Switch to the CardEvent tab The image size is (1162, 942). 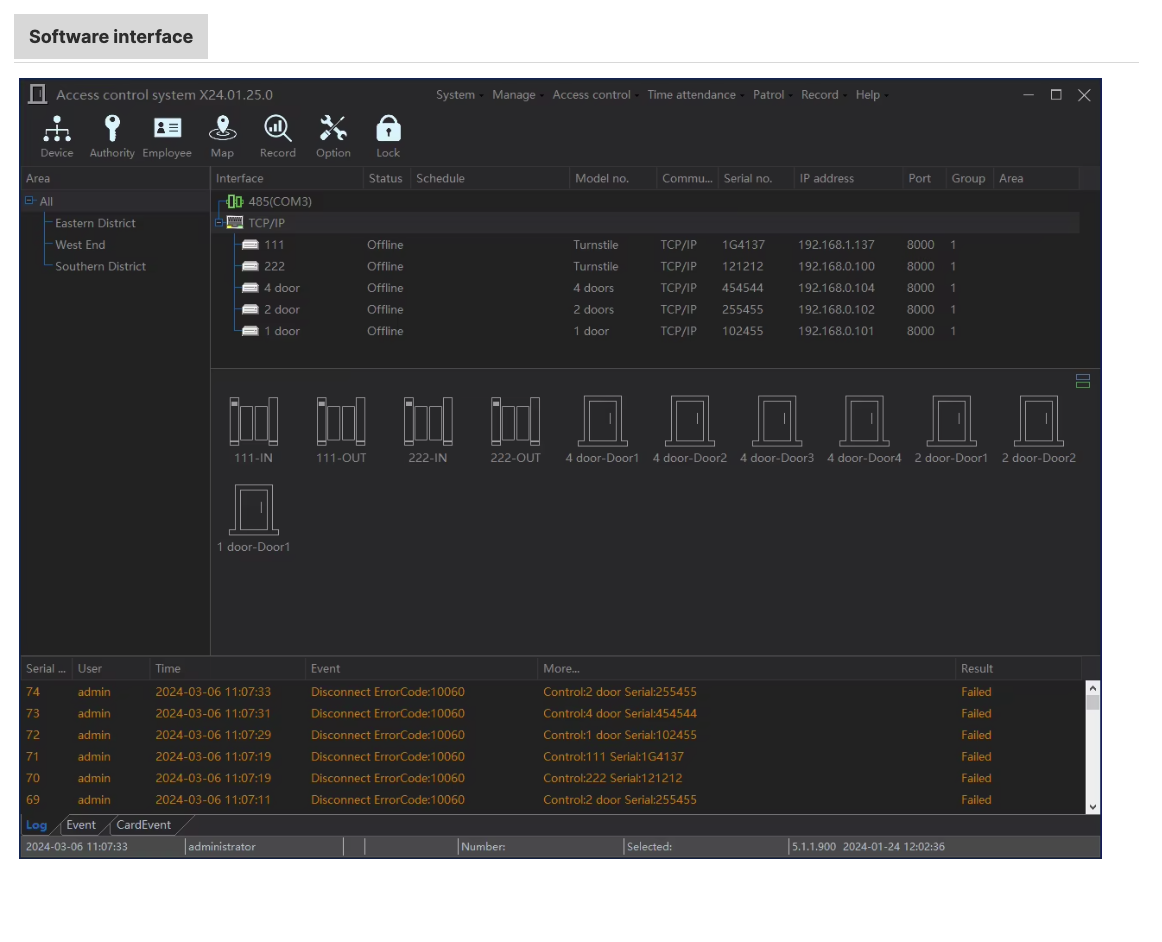pyautogui.click(x=144, y=825)
